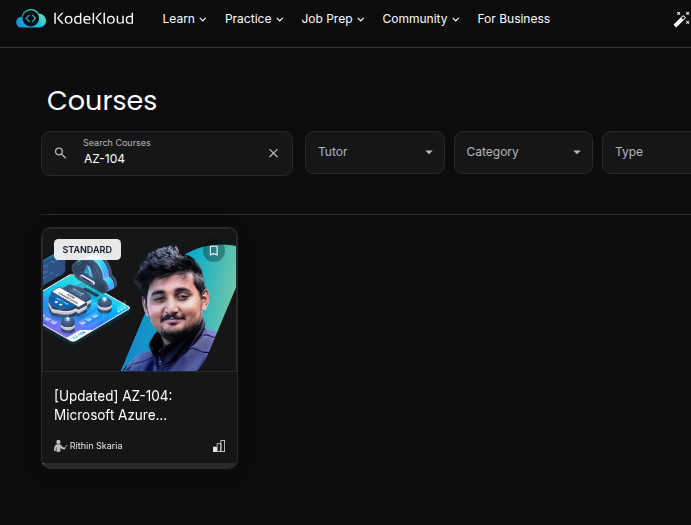Viewport: 691px width, 525px height.
Task: Bookmark the AZ-104 course card
Action: pos(214,251)
